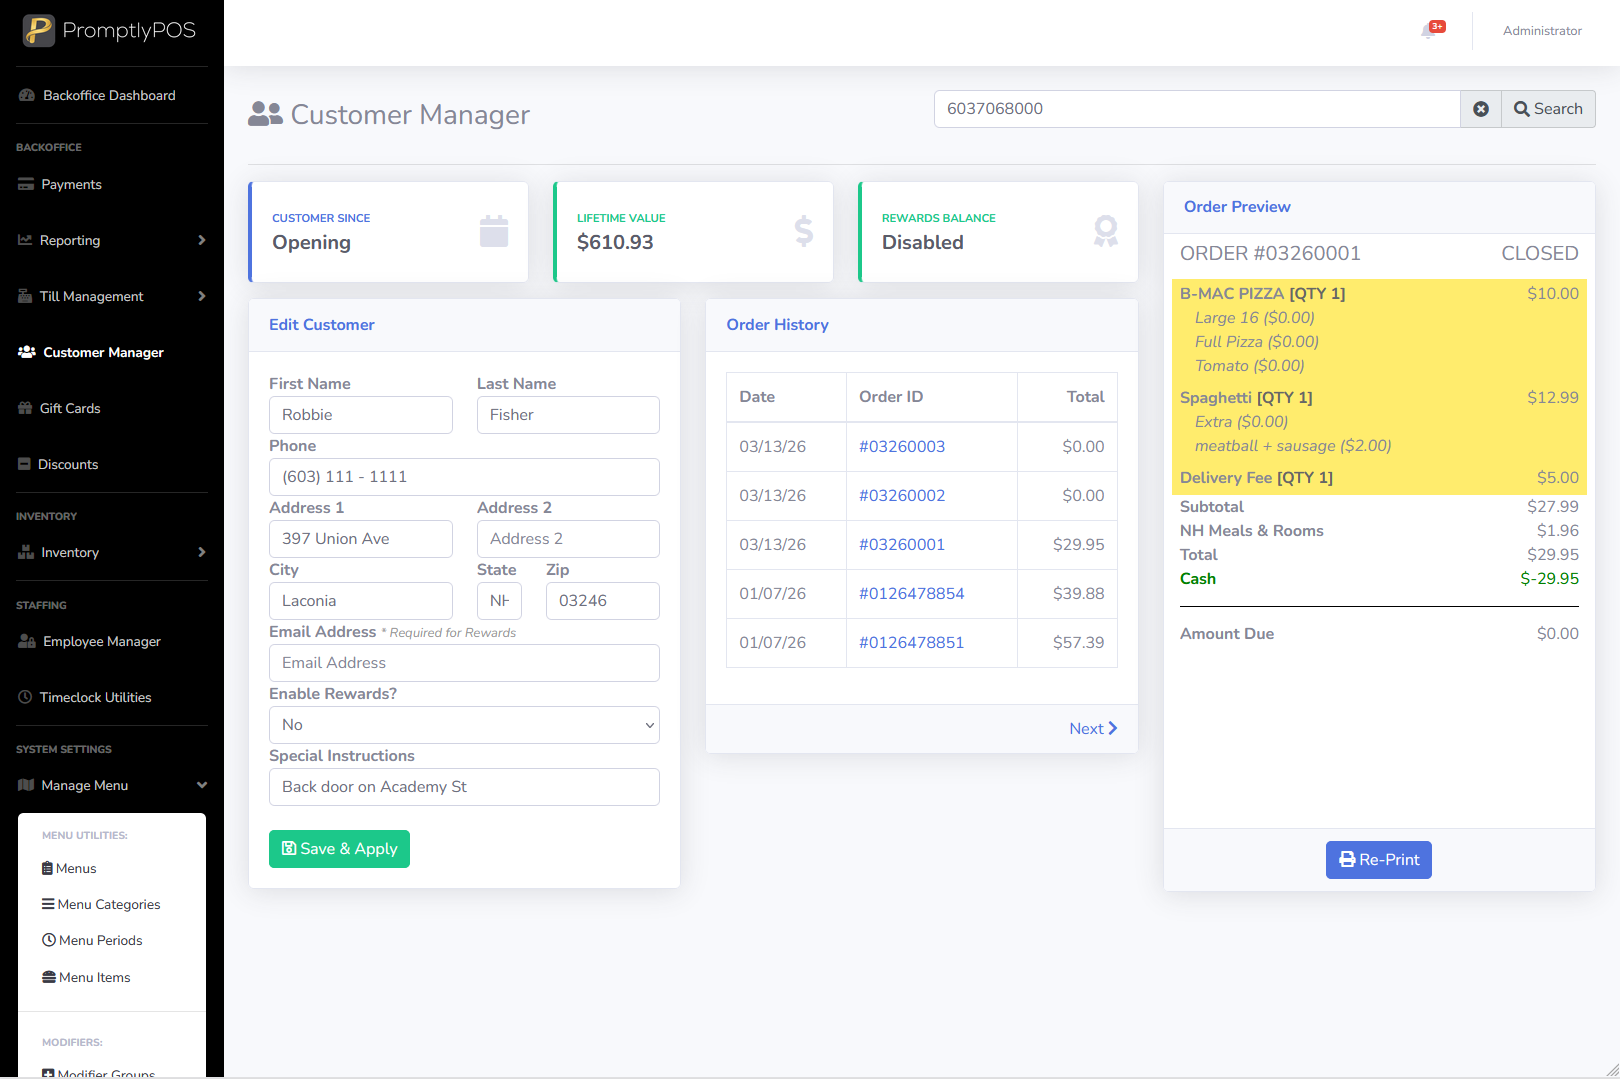Screen dimensions: 1620x1079
Task: Click the Customer Manager people icon in the sidebar
Action: click(27, 352)
